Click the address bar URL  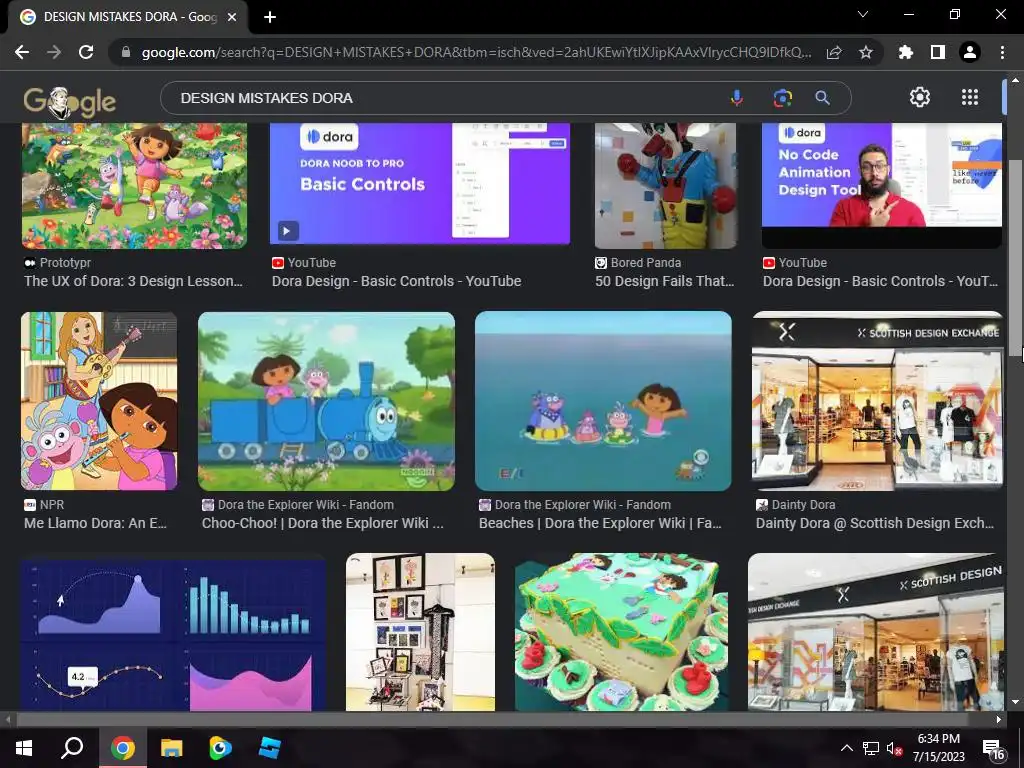477,52
